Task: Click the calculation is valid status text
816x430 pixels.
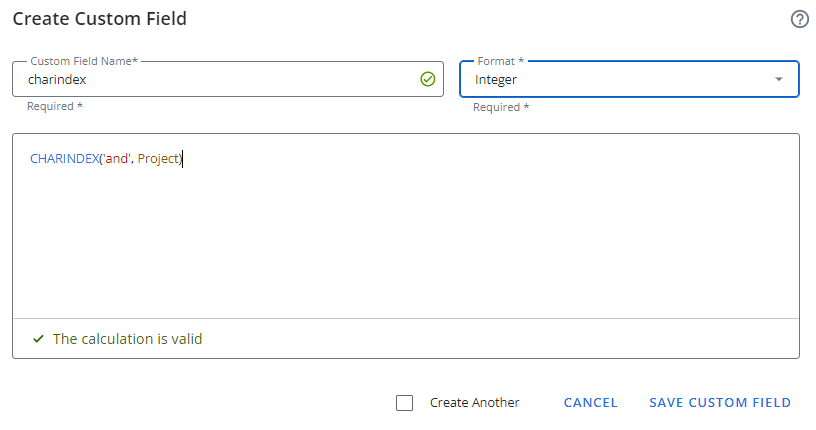Action: [x=127, y=339]
